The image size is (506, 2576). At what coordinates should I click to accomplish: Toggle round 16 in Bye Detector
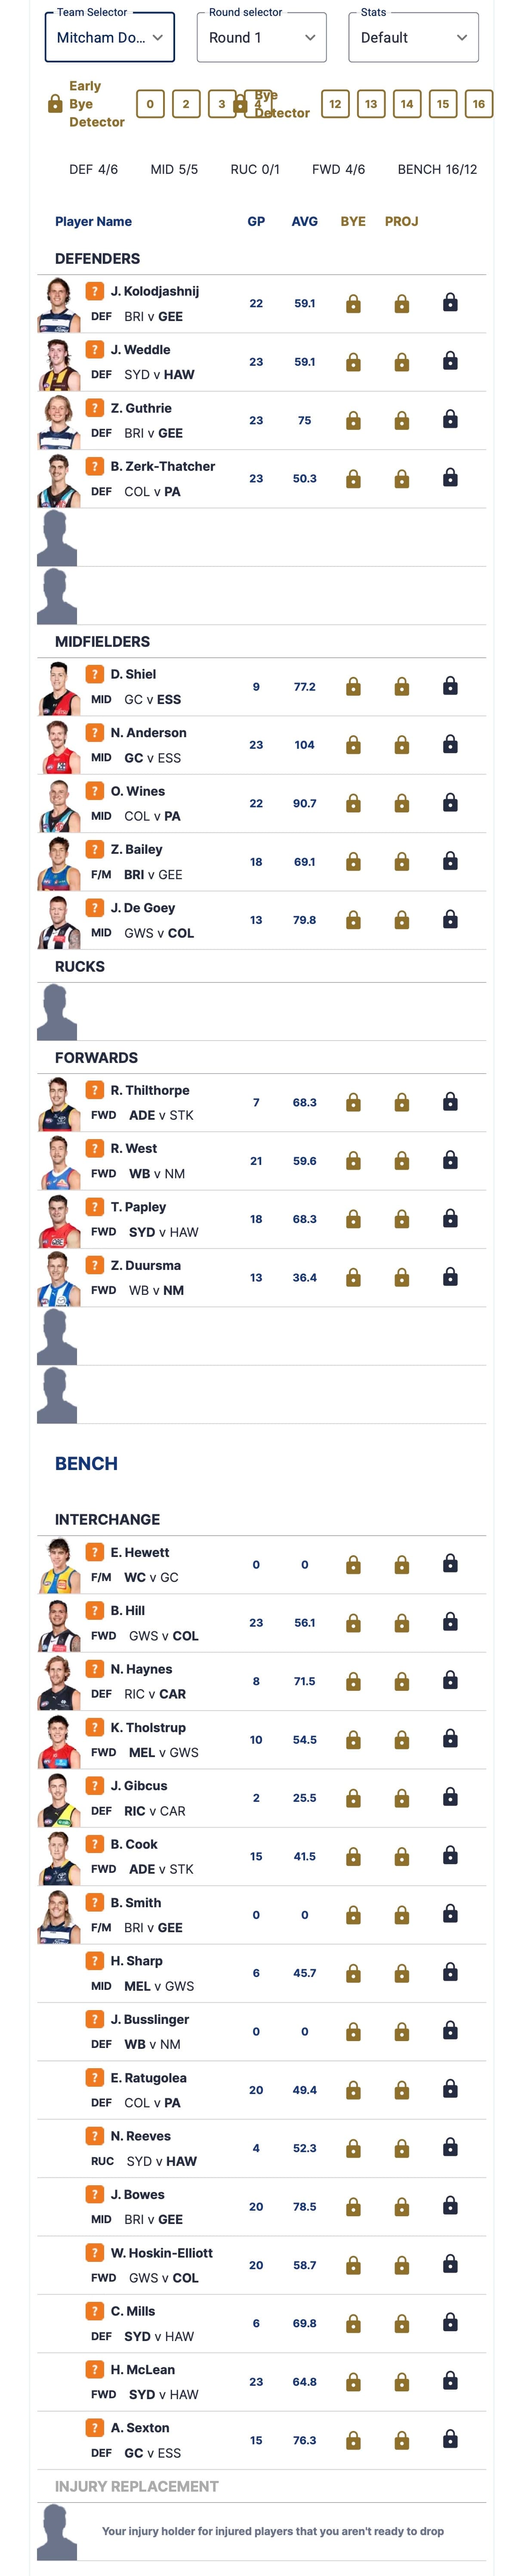tap(479, 104)
